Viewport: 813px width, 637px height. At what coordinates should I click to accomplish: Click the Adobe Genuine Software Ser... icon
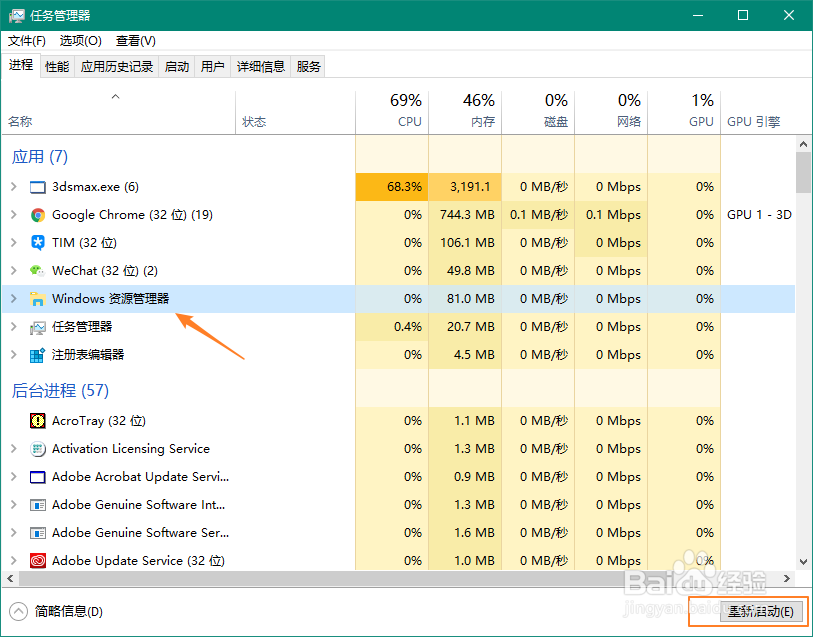(37, 533)
